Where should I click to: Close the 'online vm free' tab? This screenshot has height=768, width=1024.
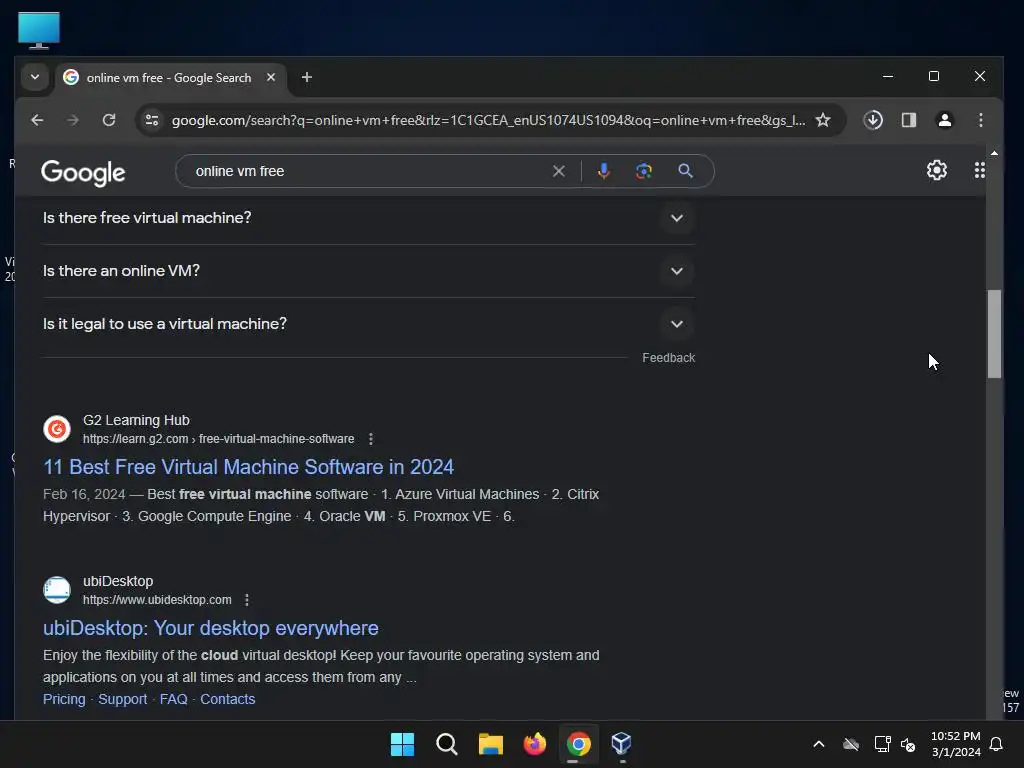[x=271, y=77]
